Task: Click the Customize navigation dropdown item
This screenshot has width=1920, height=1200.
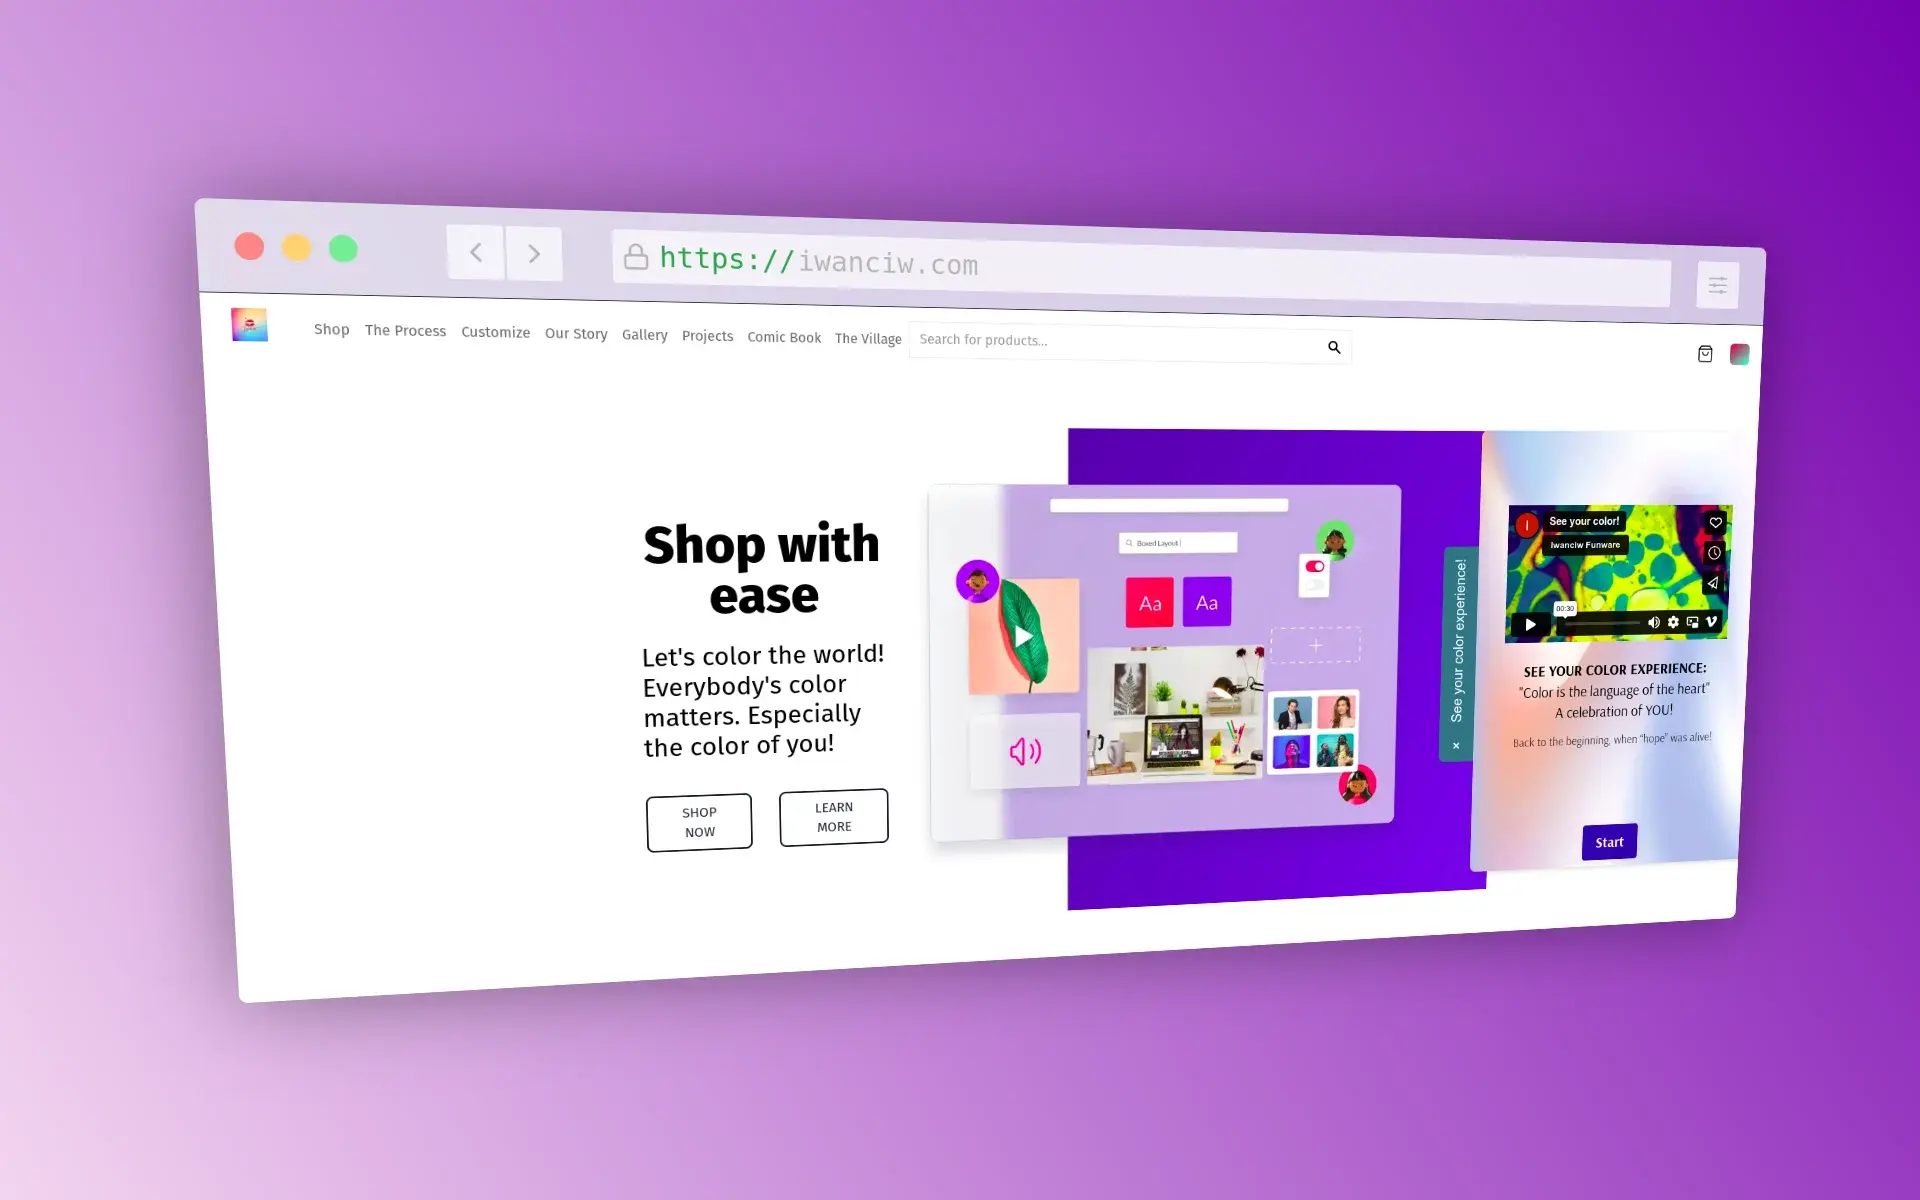Action: [495, 339]
